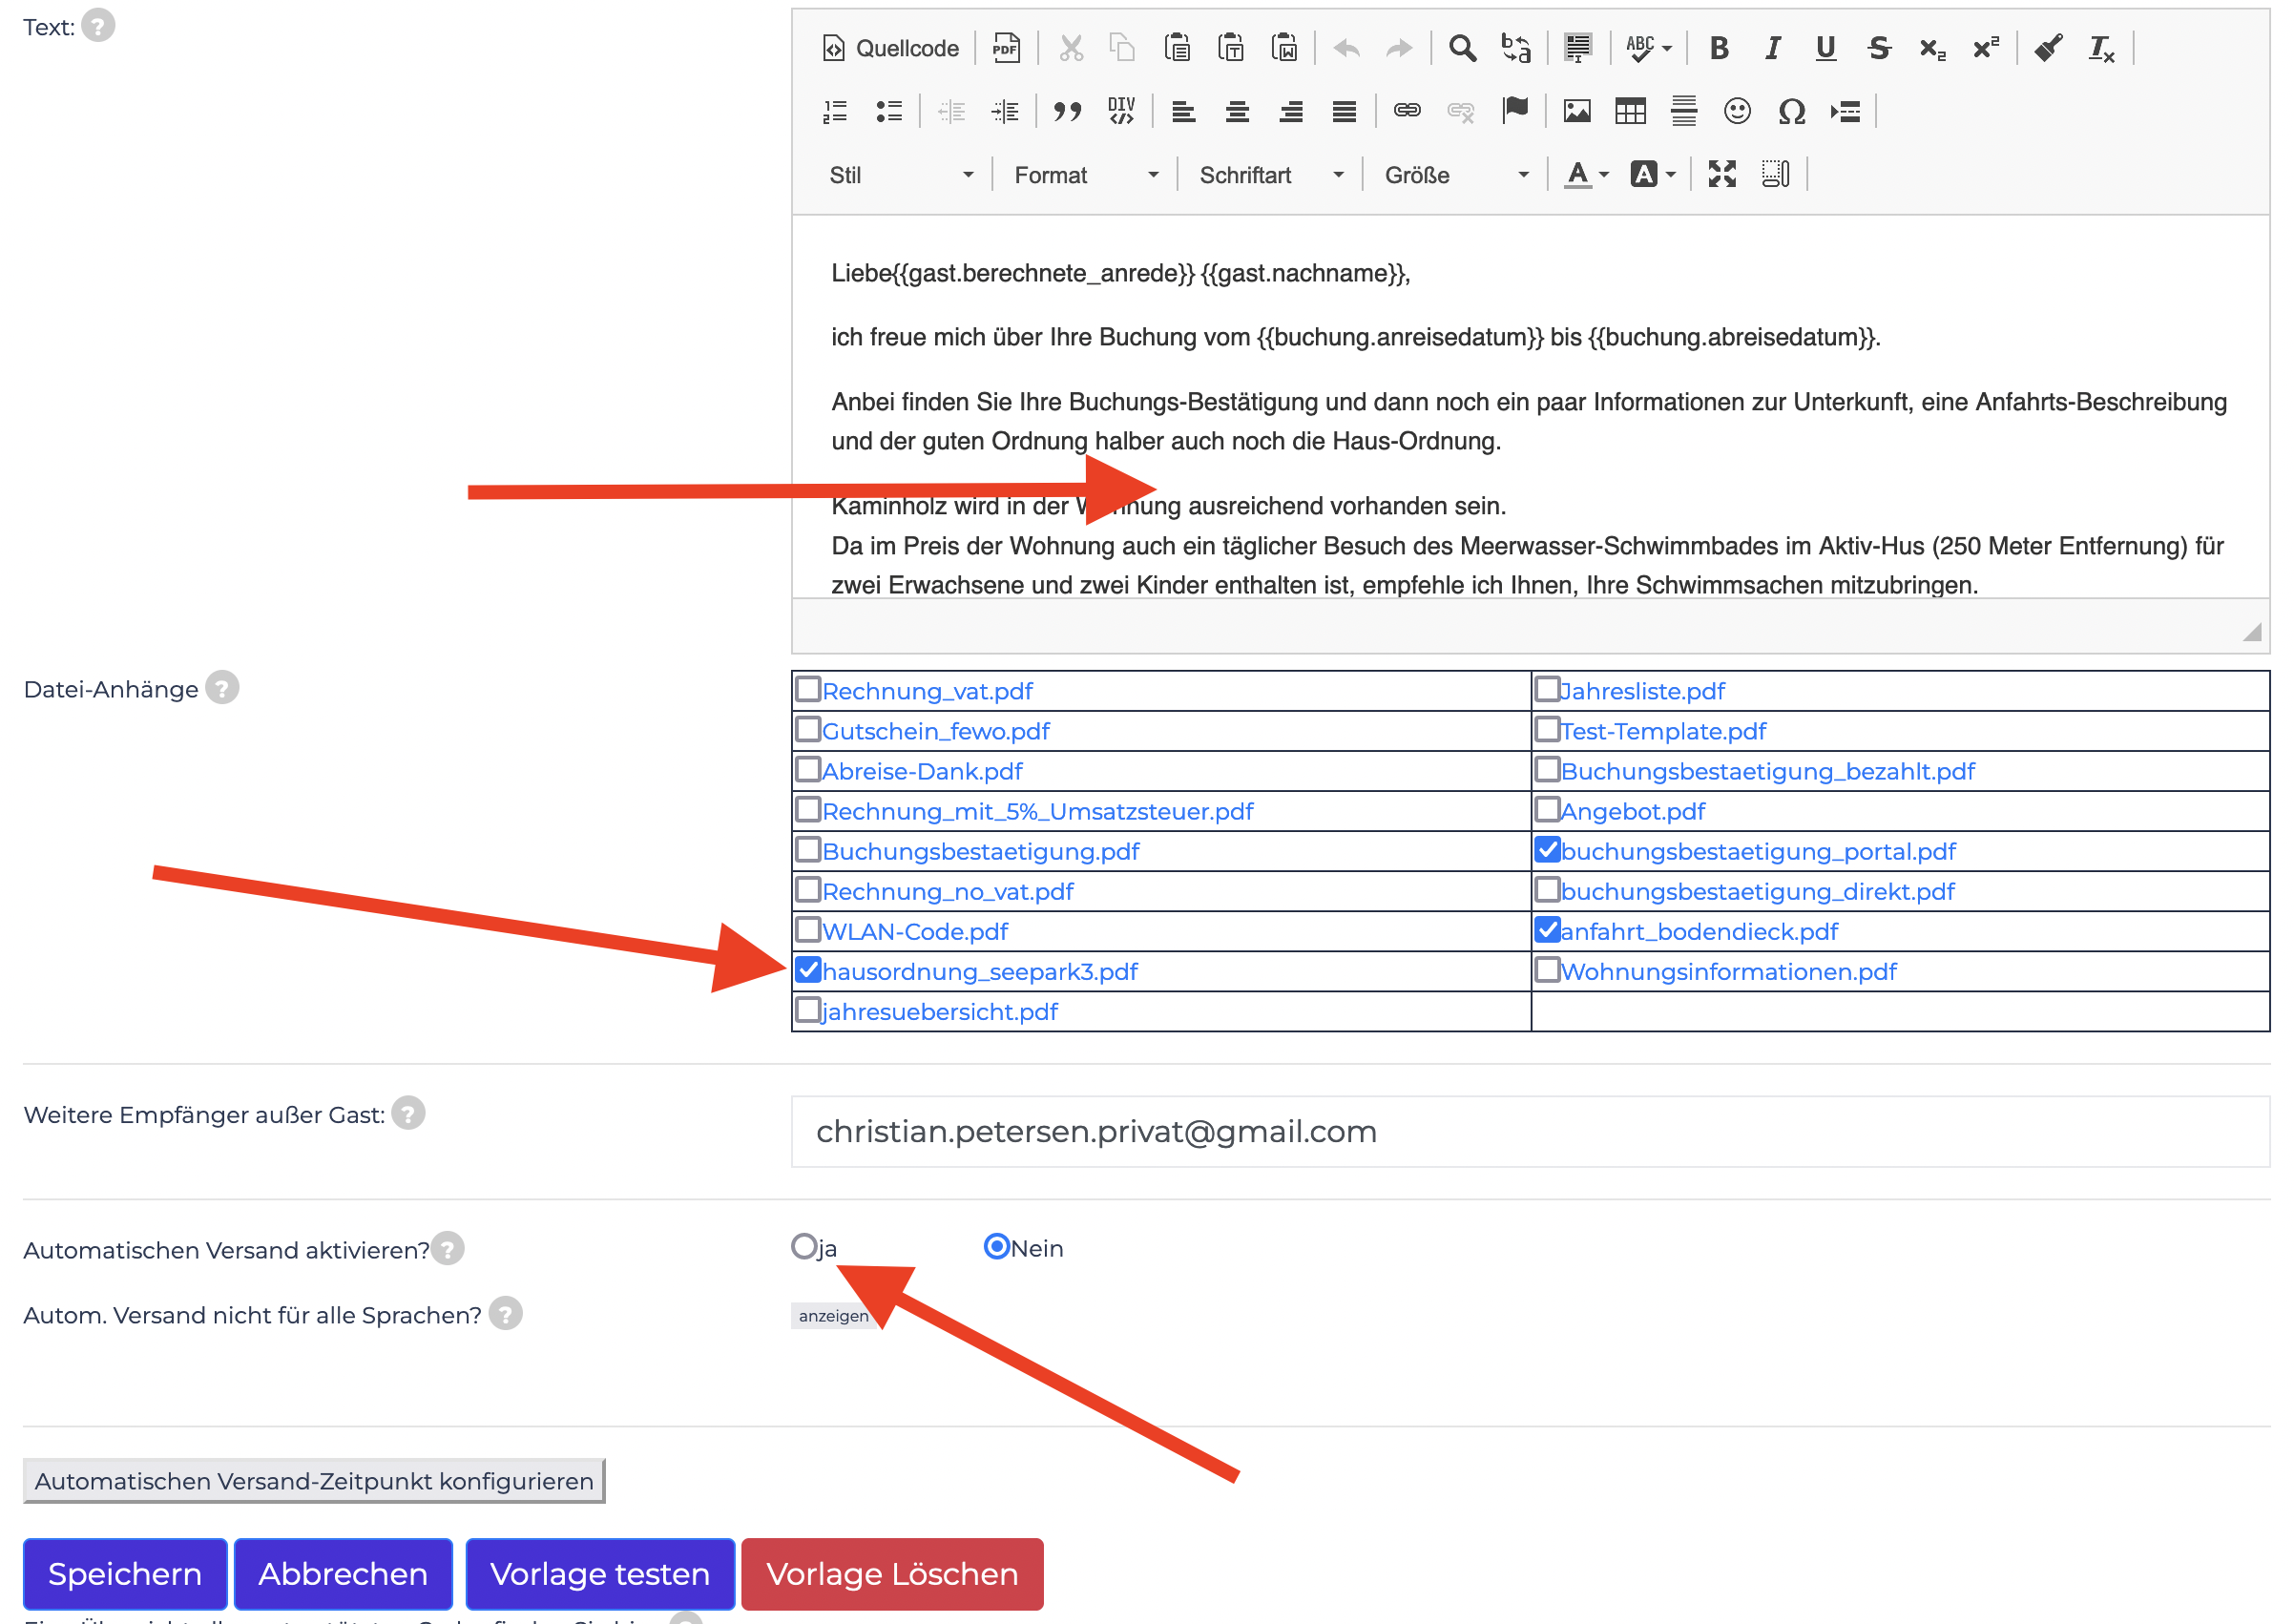
Task: Open the Stil dropdown
Action: coord(901,175)
